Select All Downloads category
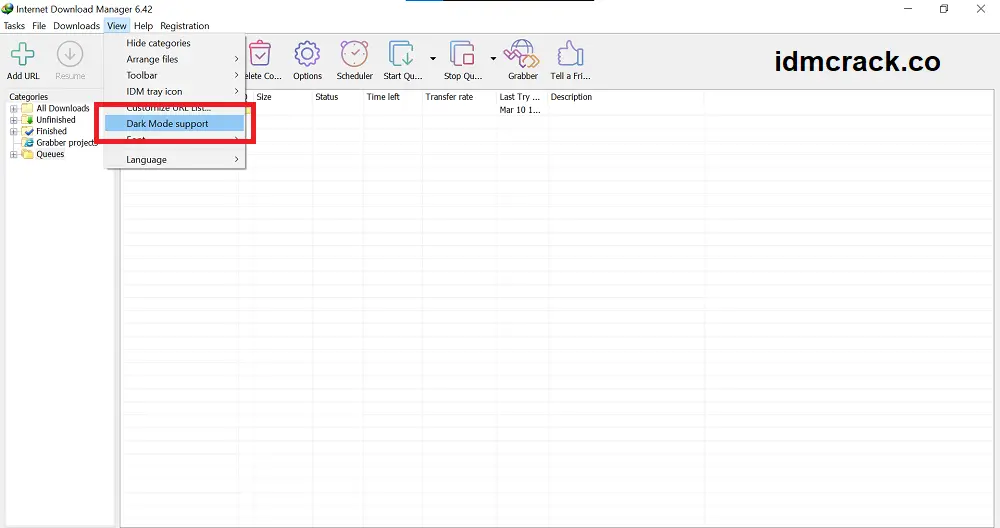 pyautogui.click(x=62, y=108)
